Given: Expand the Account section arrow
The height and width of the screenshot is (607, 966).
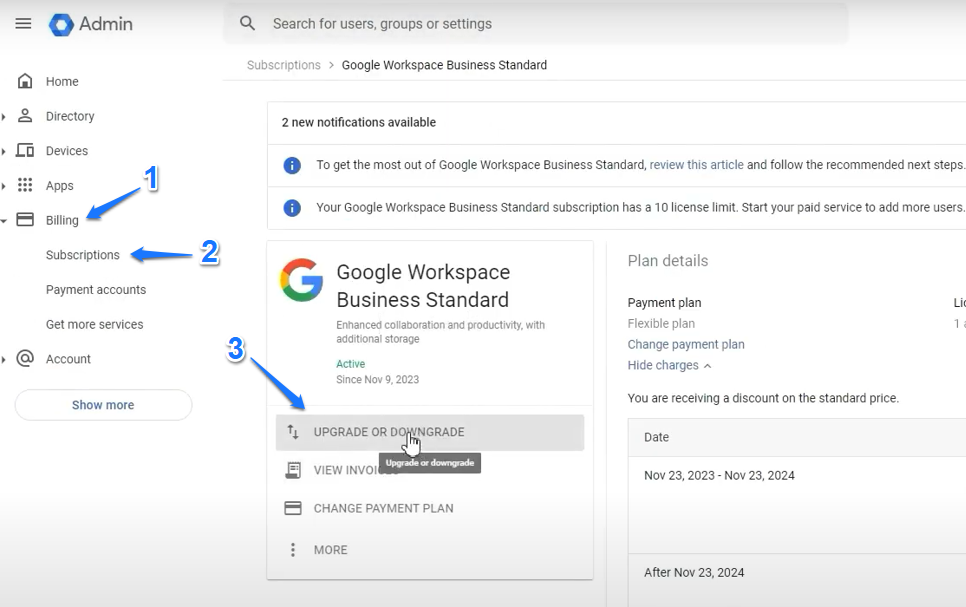Looking at the screenshot, I should pos(4,360).
